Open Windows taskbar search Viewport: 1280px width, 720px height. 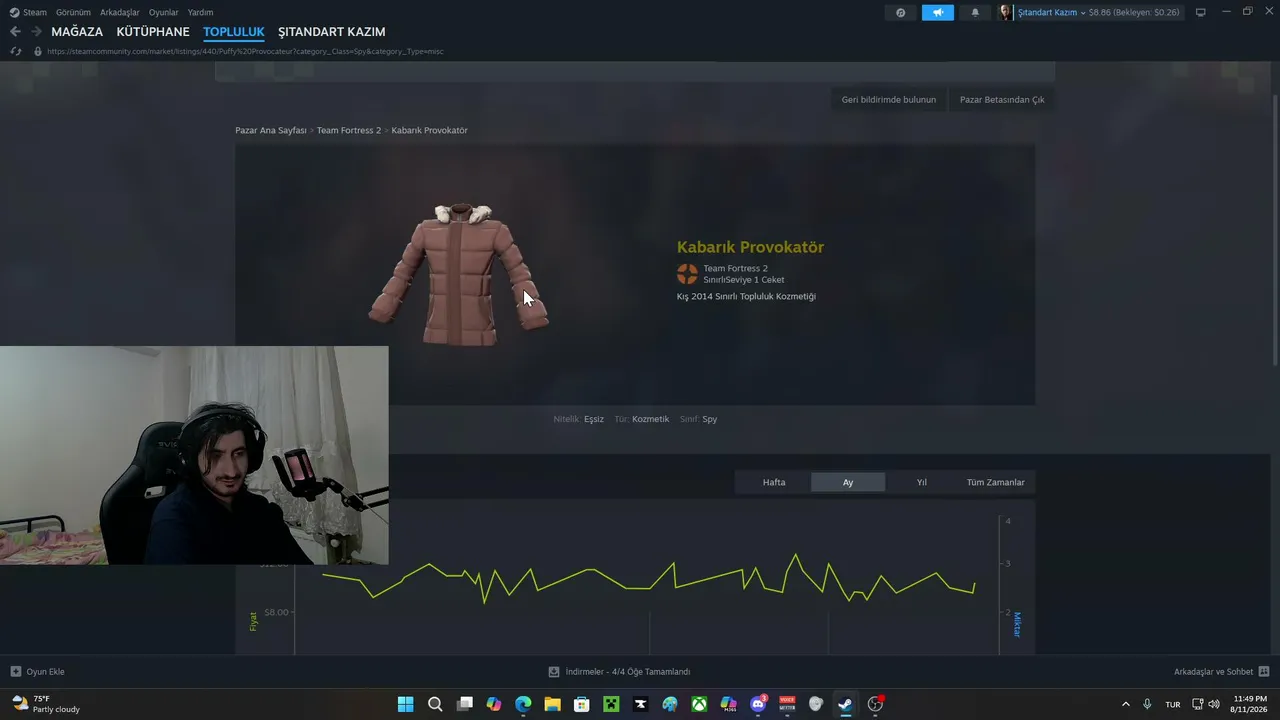pos(435,704)
